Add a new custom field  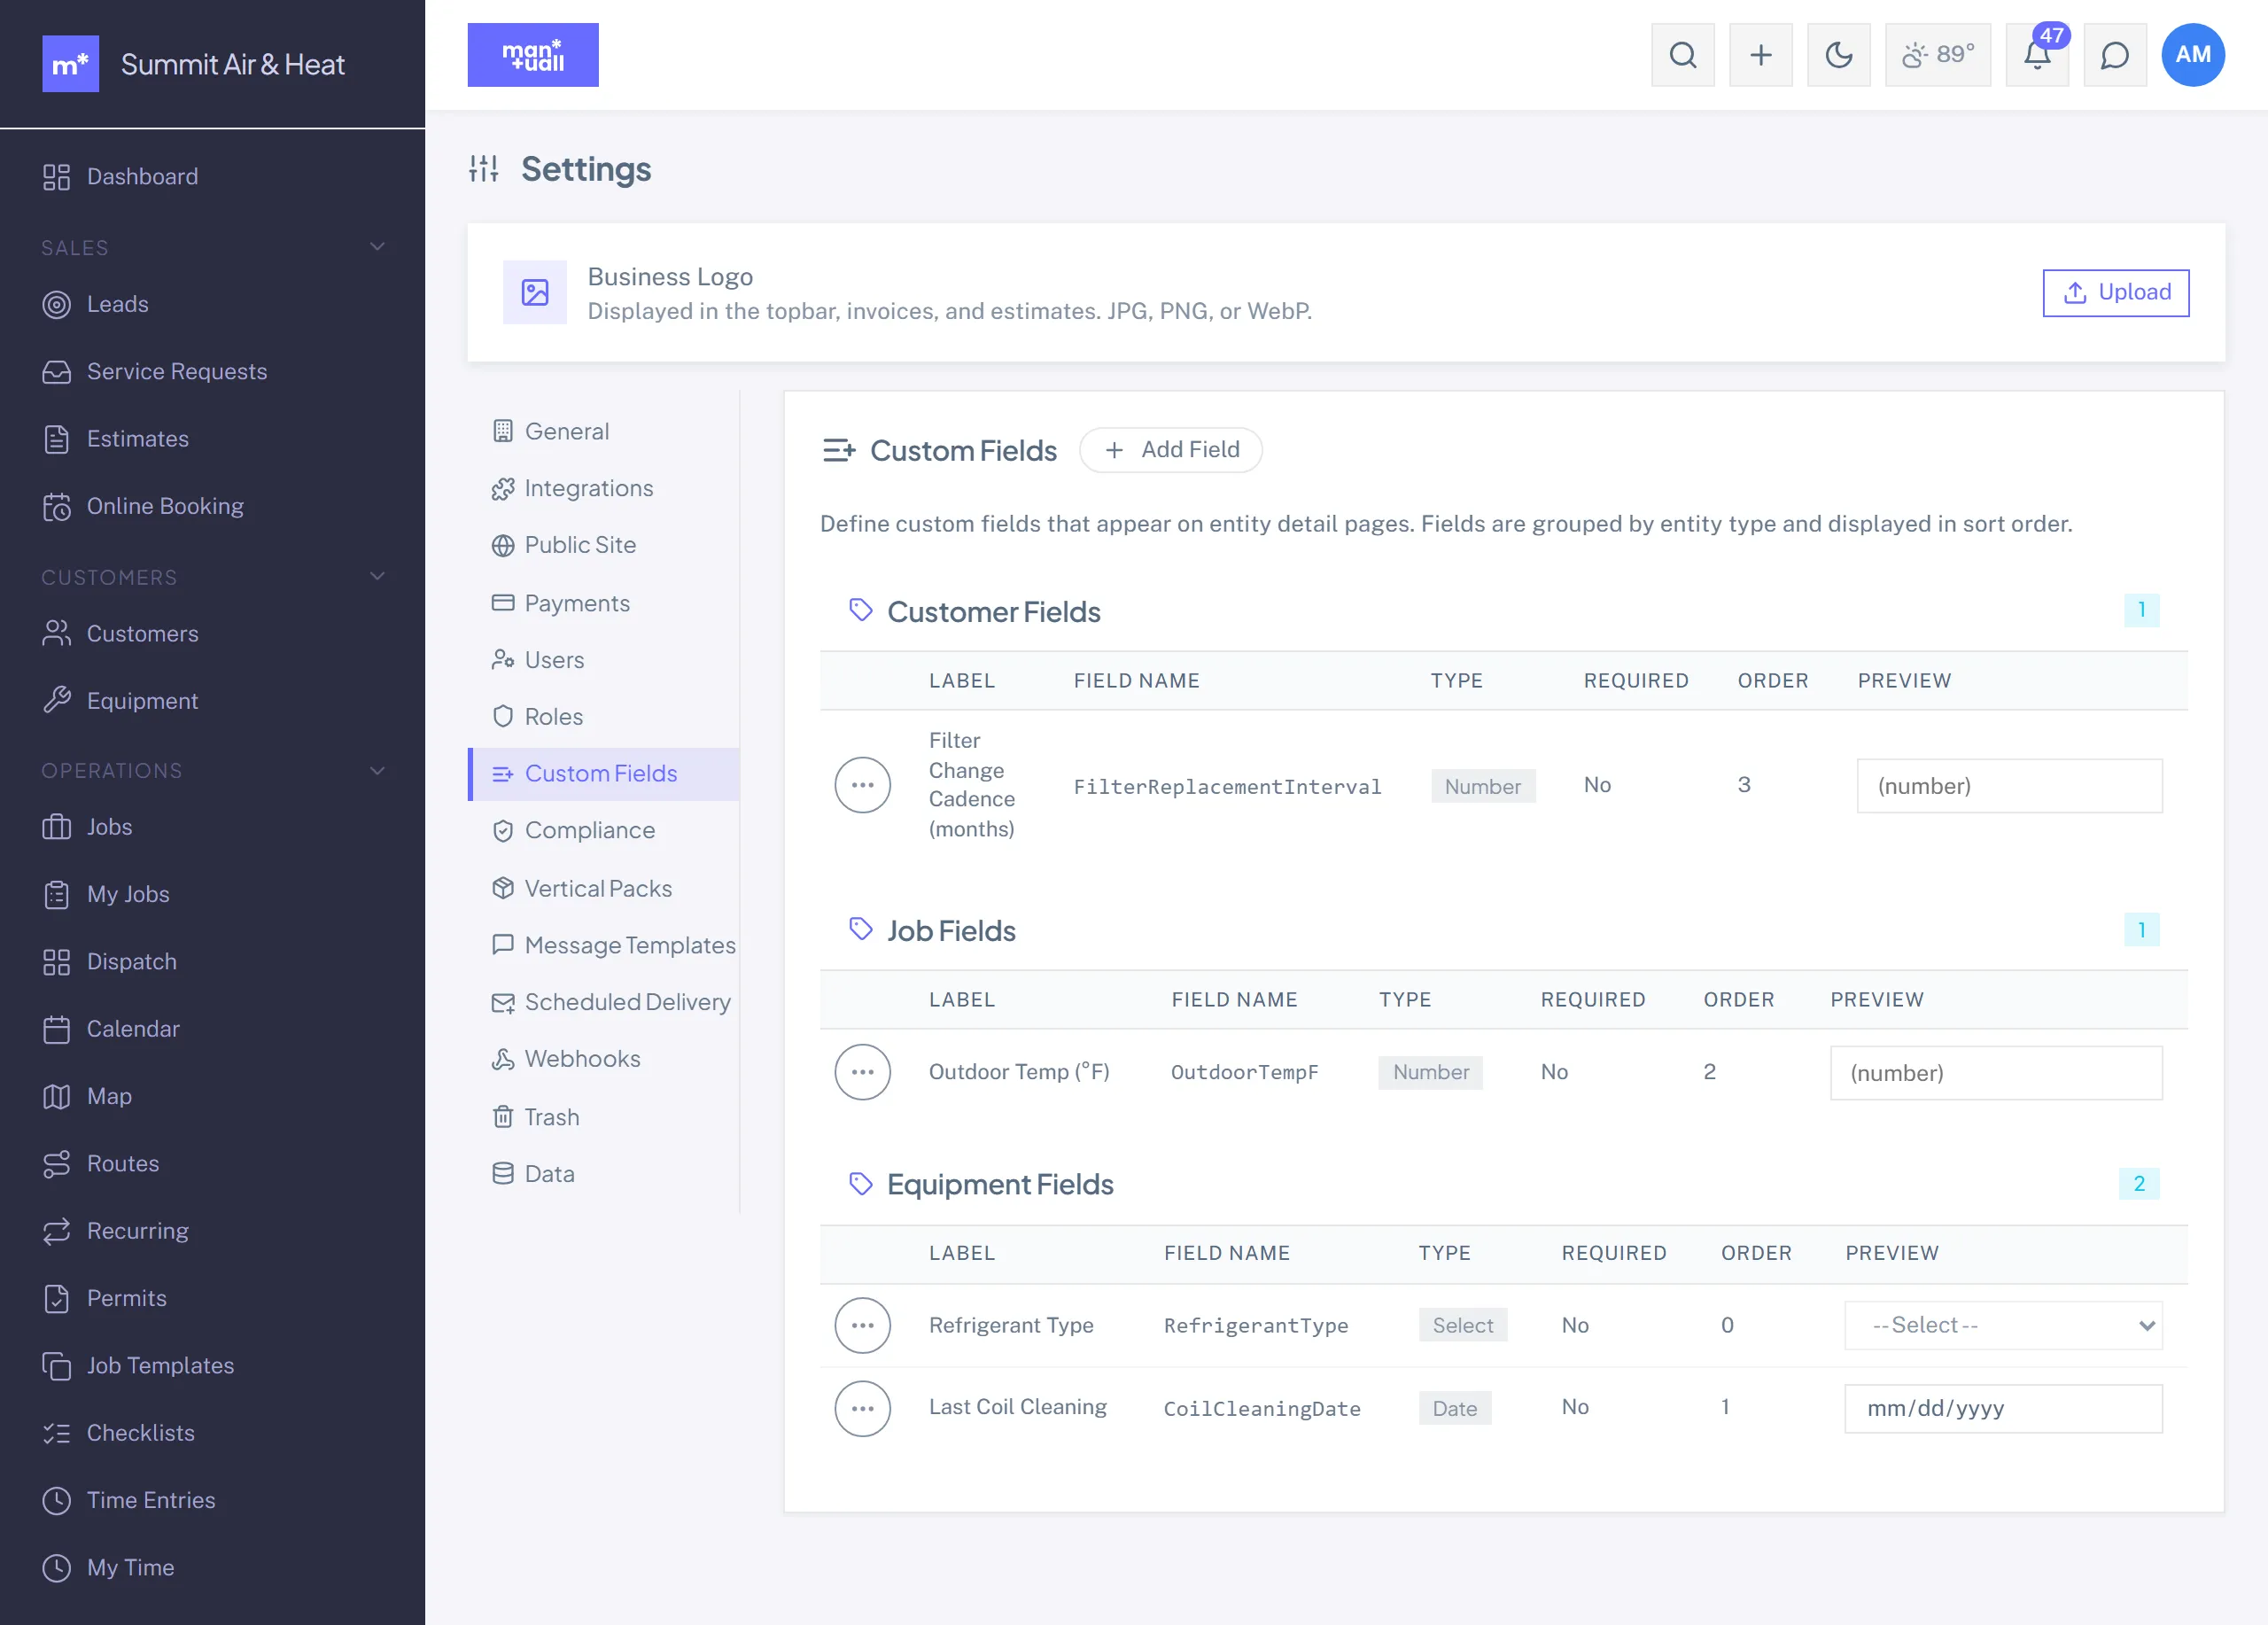[1170, 450]
